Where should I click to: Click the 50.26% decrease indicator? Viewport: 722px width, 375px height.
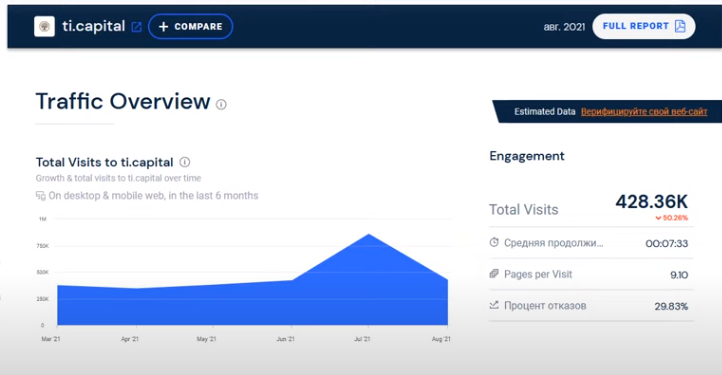[x=672, y=218]
